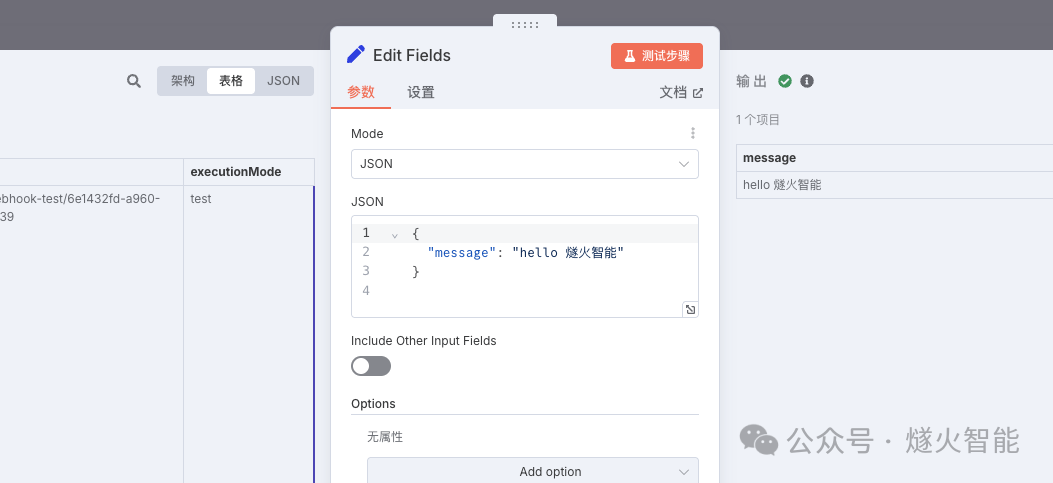Switch to the 参数 tab

click(x=361, y=93)
